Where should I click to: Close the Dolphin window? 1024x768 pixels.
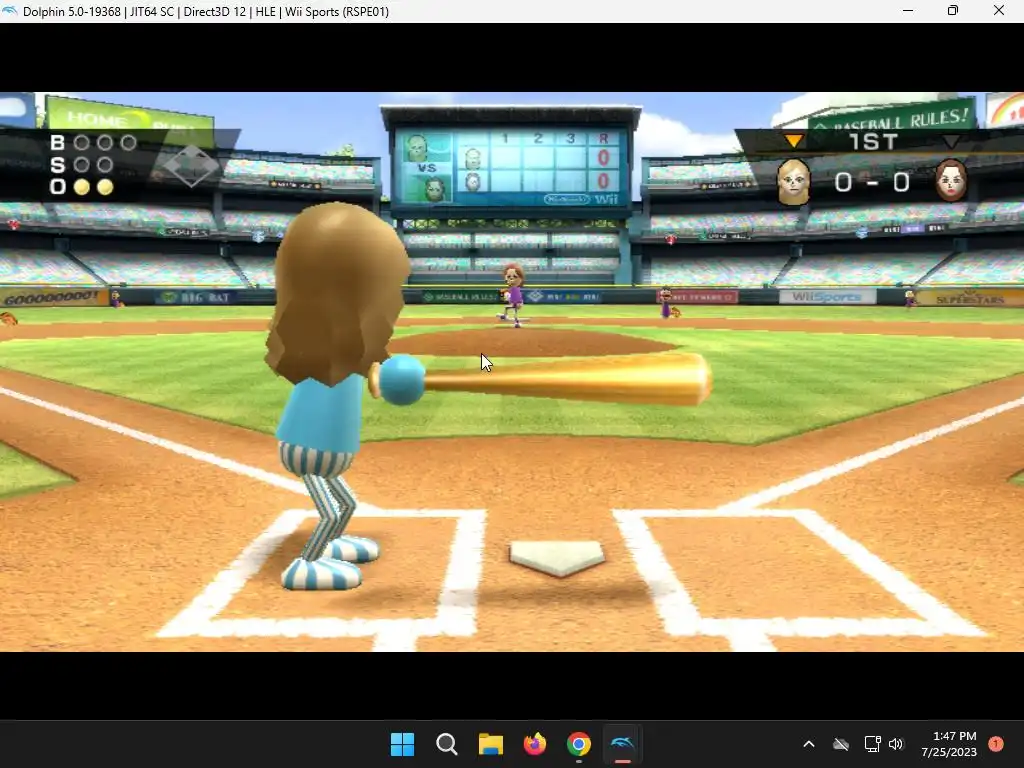[999, 11]
